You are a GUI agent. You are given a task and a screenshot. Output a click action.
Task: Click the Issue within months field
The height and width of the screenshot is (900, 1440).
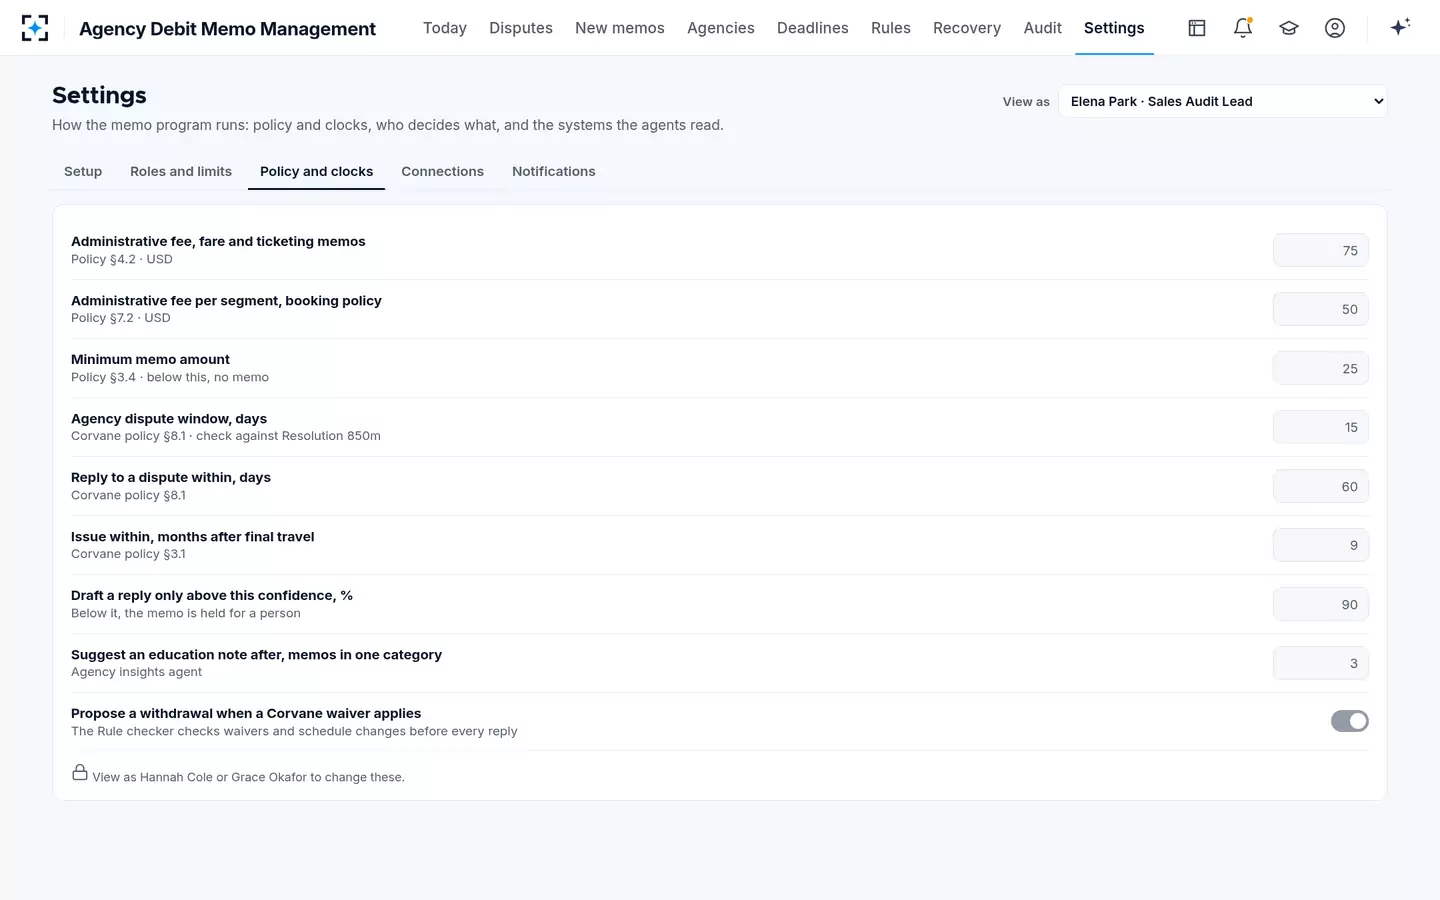tap(1321, 545)
